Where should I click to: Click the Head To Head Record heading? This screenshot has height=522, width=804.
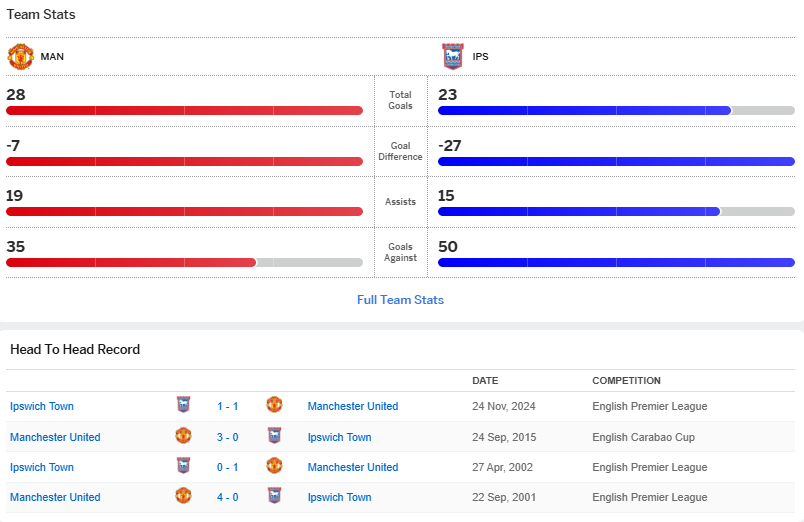[75, 349]
